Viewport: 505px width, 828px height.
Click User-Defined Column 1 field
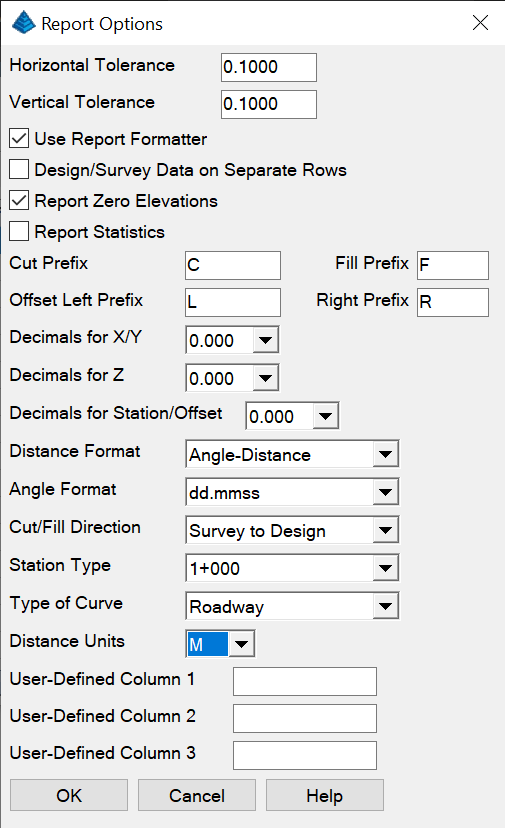coord(305,681)
